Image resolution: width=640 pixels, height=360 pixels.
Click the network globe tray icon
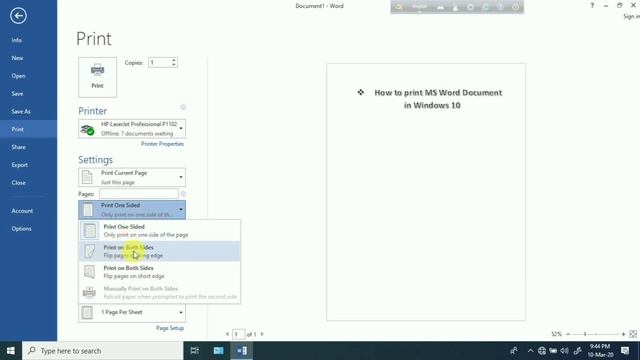tap(542, 351)
